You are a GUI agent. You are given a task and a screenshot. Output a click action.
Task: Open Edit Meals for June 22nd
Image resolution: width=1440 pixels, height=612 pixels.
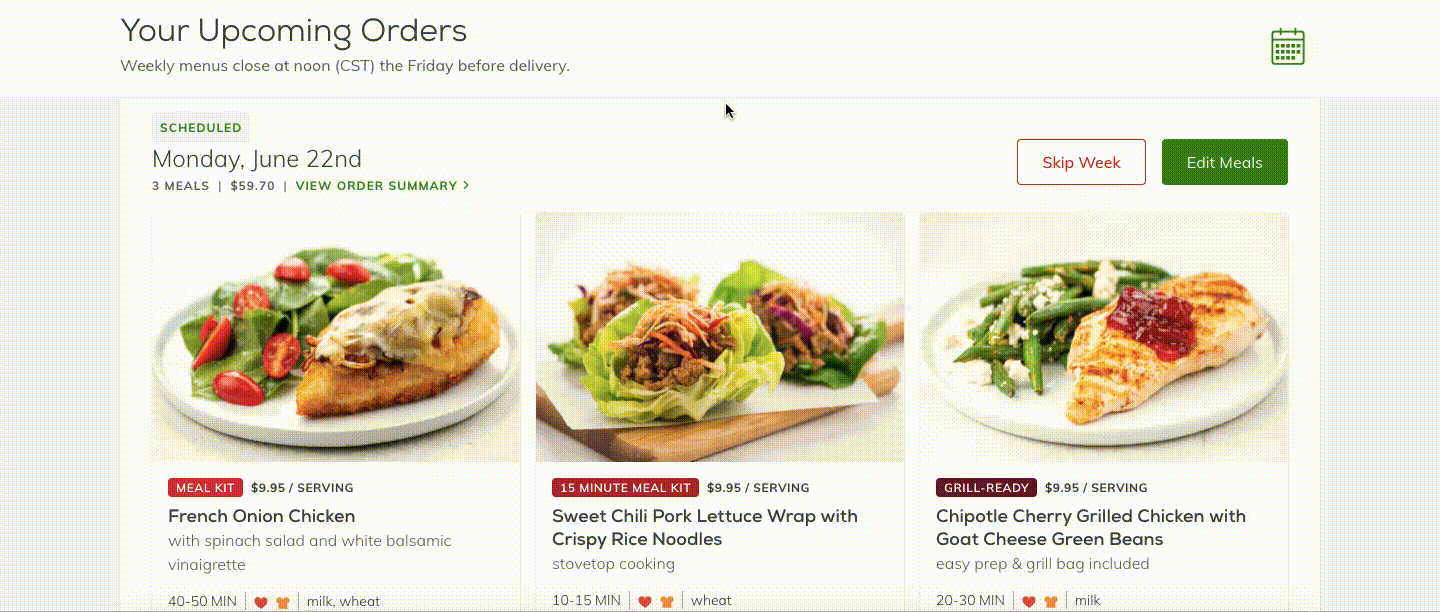coord(1224,162)
